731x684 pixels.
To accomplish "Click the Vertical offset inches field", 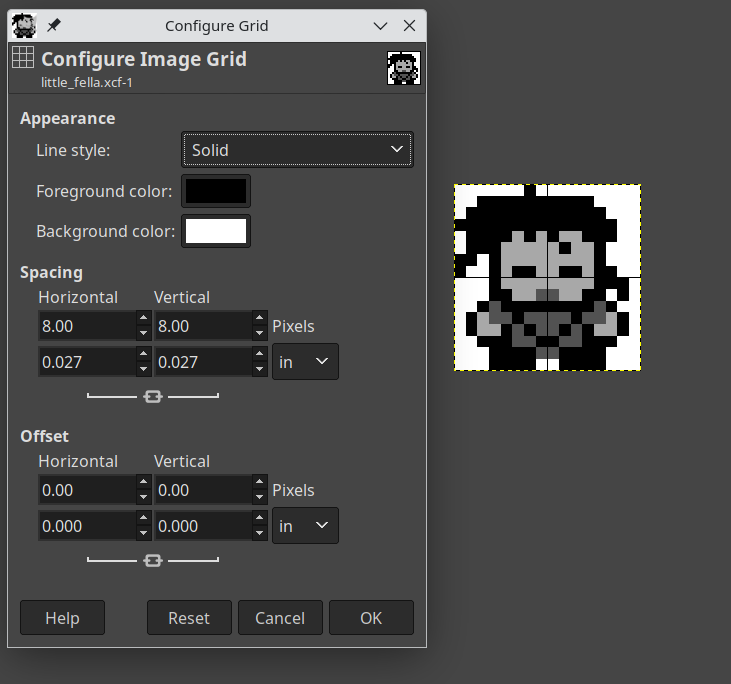I will tap(203, 526).
